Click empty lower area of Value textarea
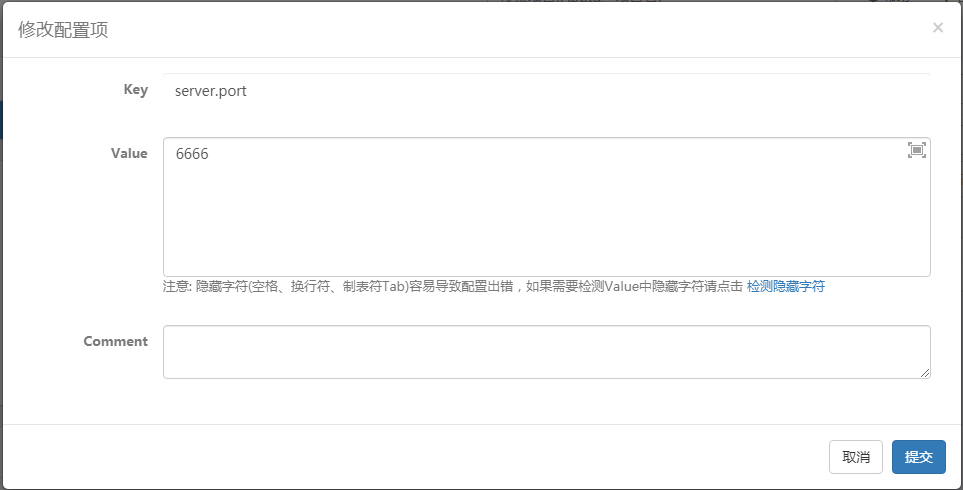 coord(547,233)
